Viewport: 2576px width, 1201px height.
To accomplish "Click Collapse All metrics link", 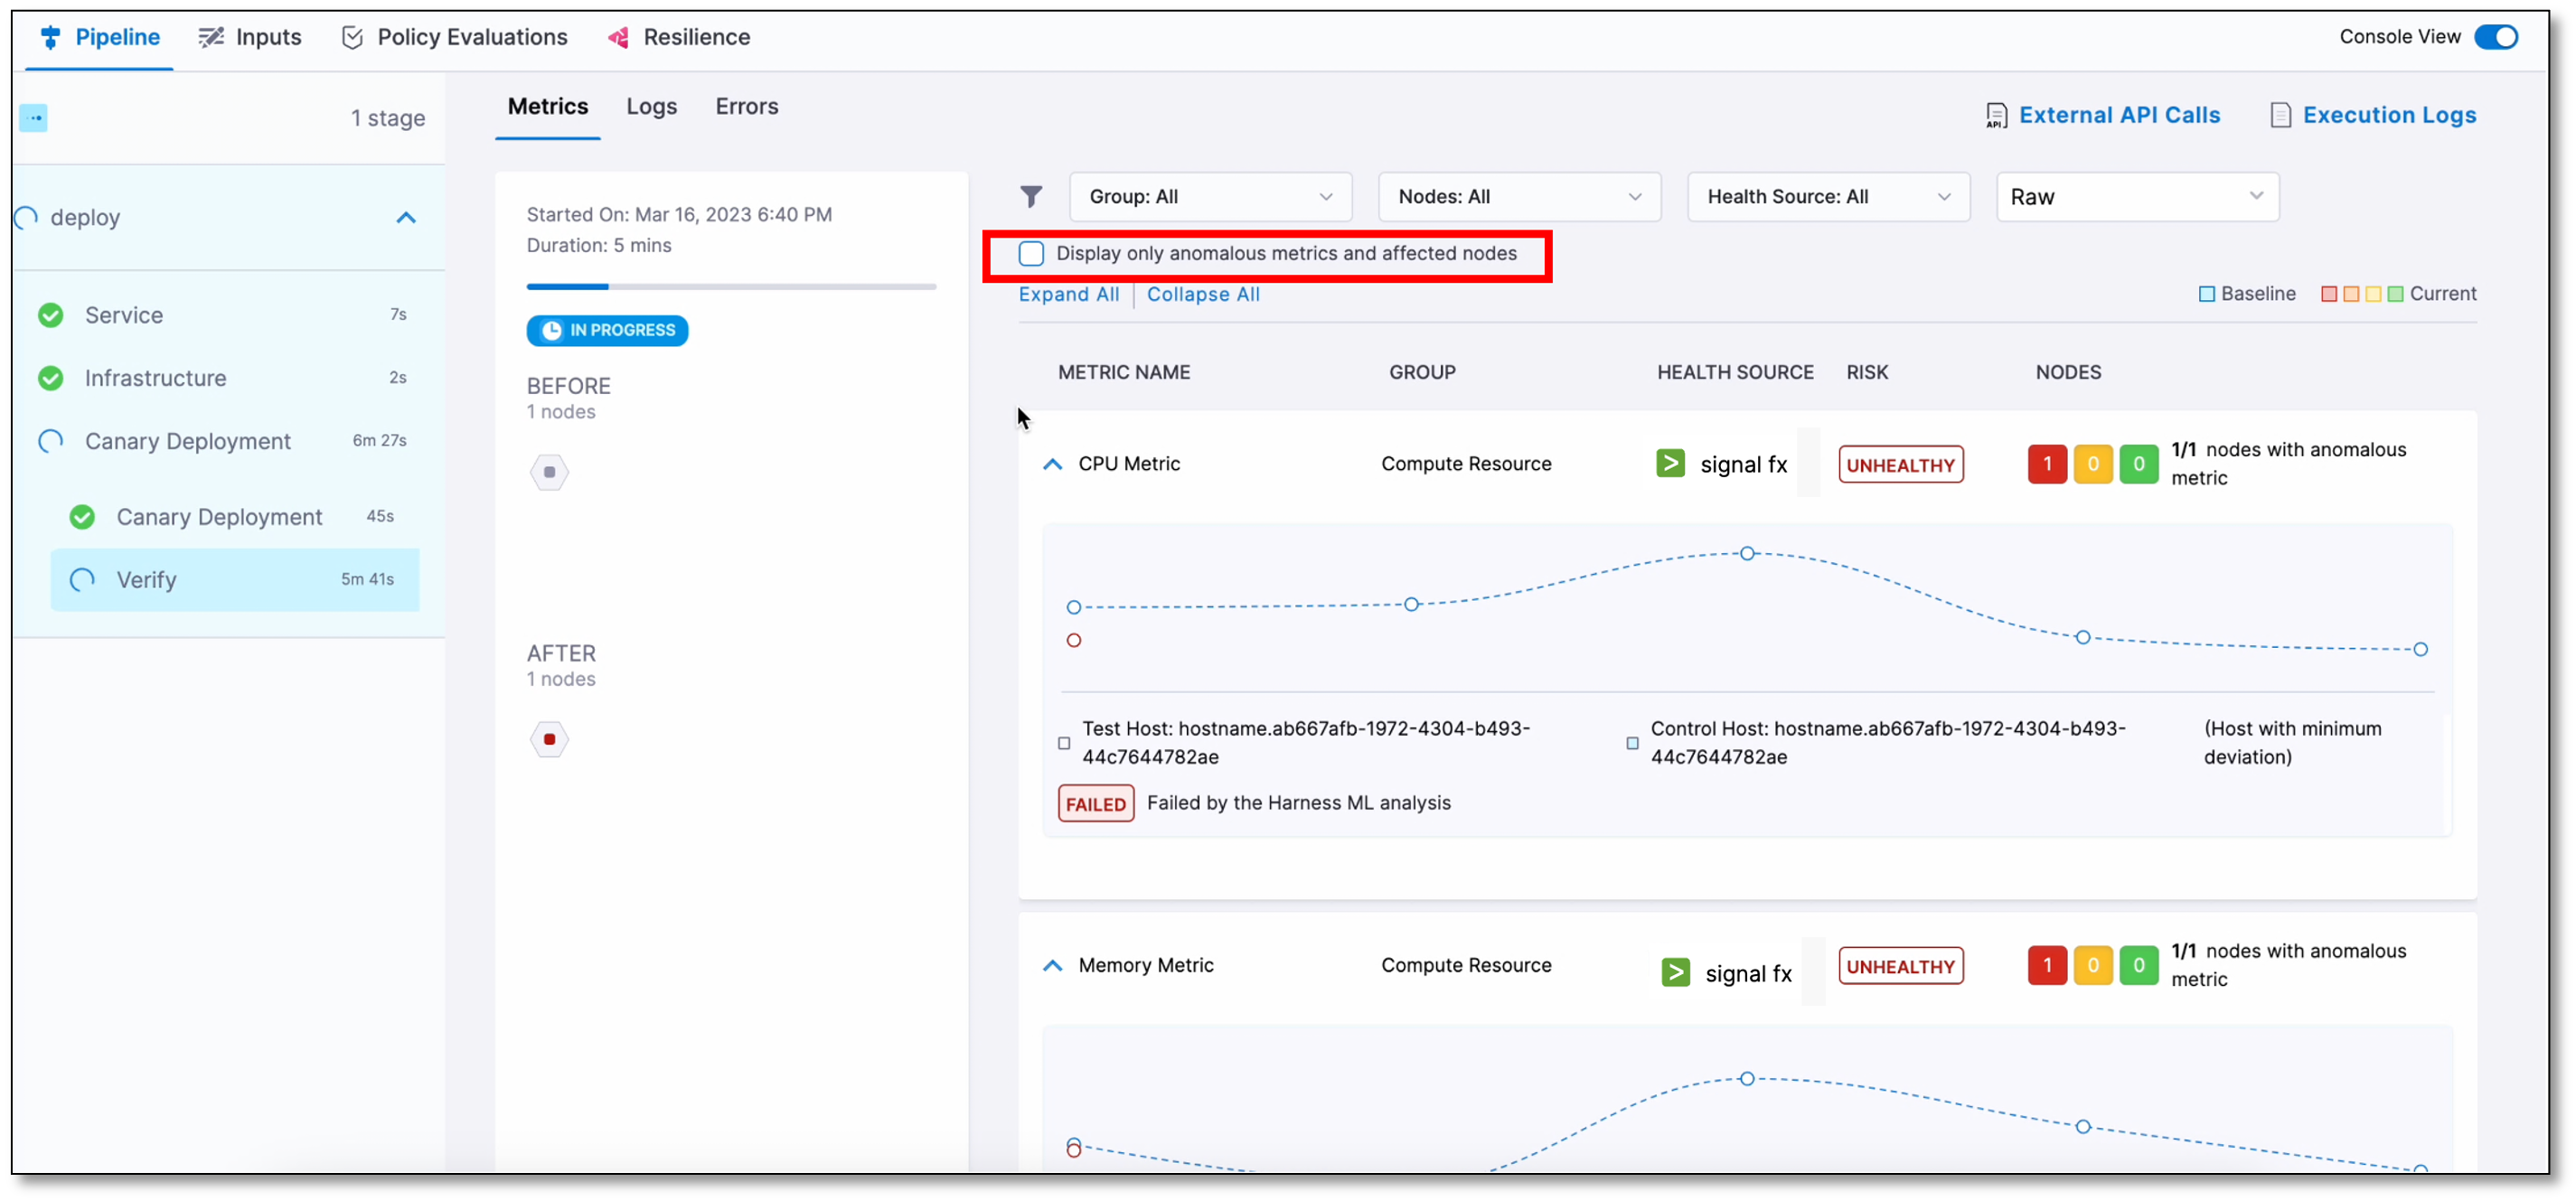I will (x=1204, y=293).
